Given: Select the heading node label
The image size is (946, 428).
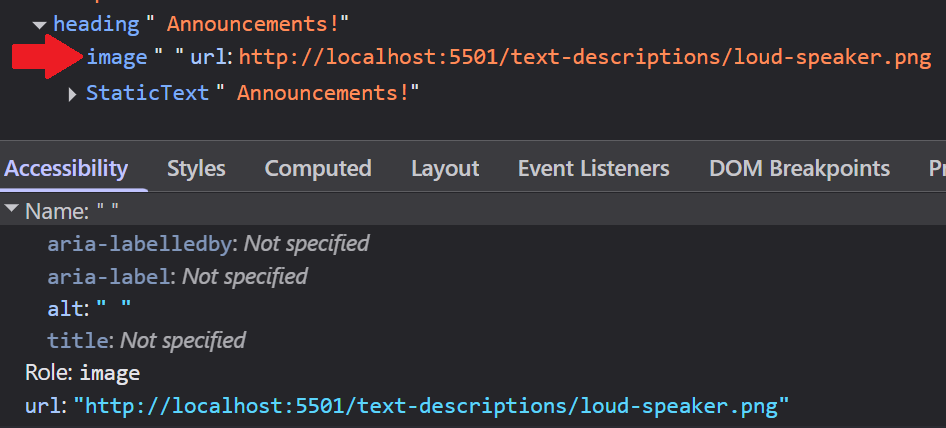Looking at the screenshot, I should [x=97, y=25].
